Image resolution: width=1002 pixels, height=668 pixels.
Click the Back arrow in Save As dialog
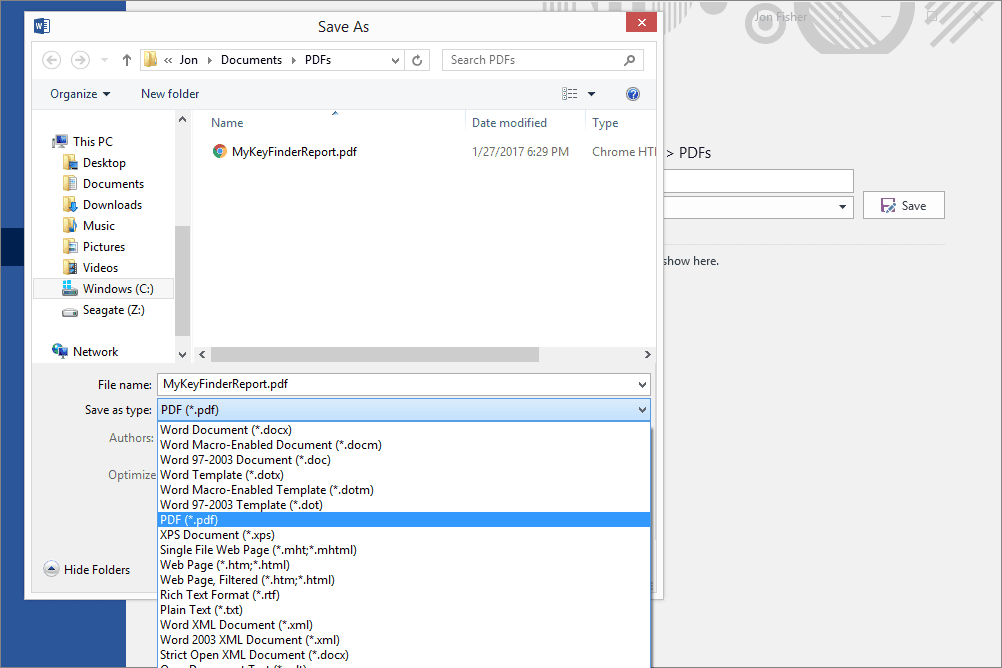pos(52,60)
